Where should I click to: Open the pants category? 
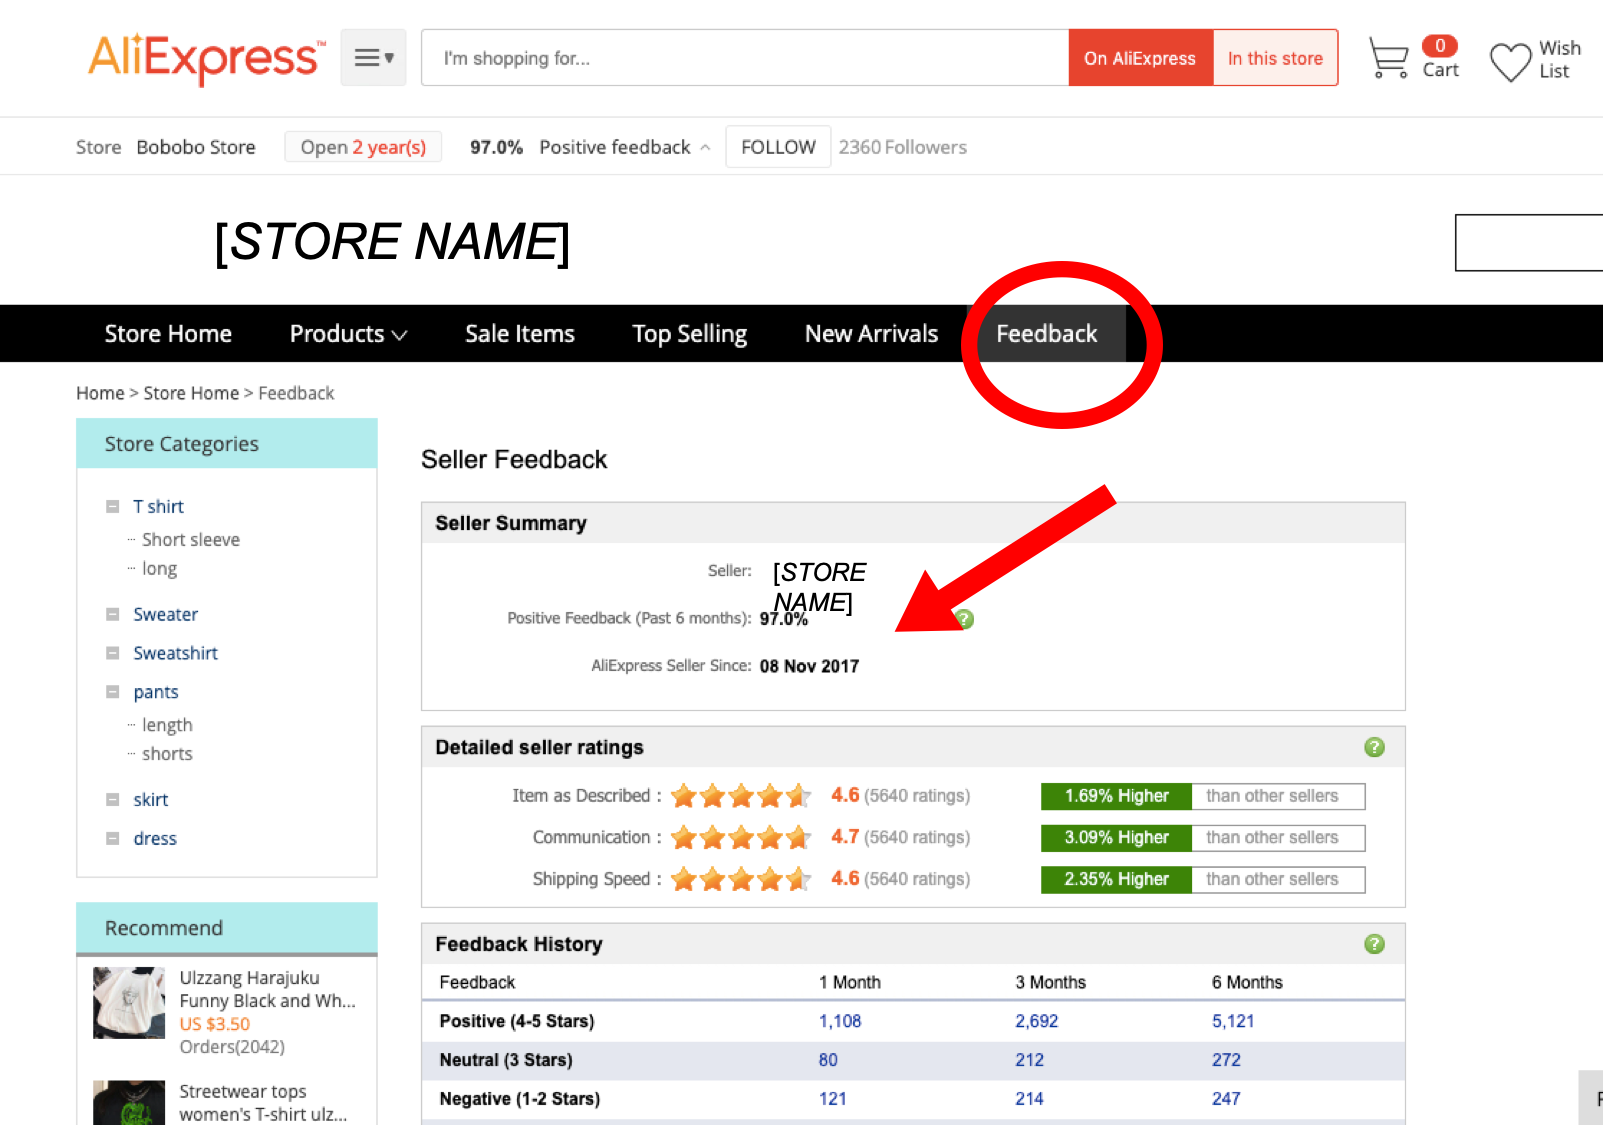click(x=156, y=692)
